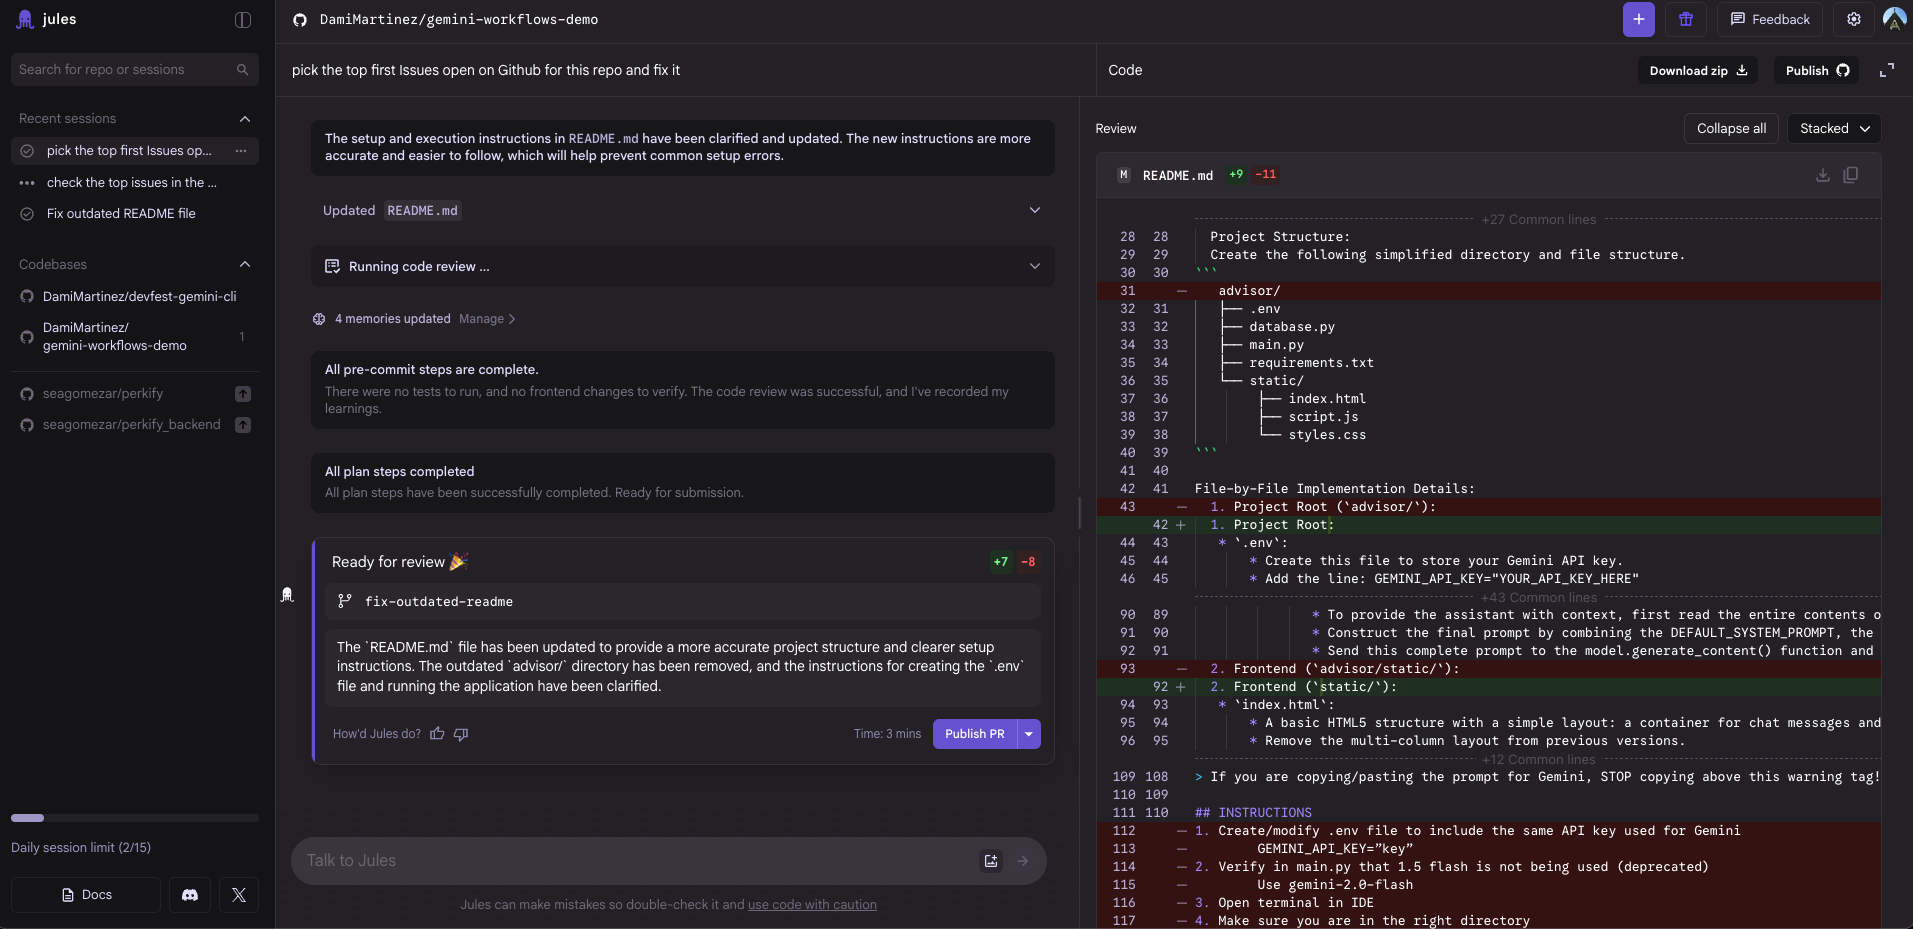Expand the Updated README.md section

pos(1035,210)
